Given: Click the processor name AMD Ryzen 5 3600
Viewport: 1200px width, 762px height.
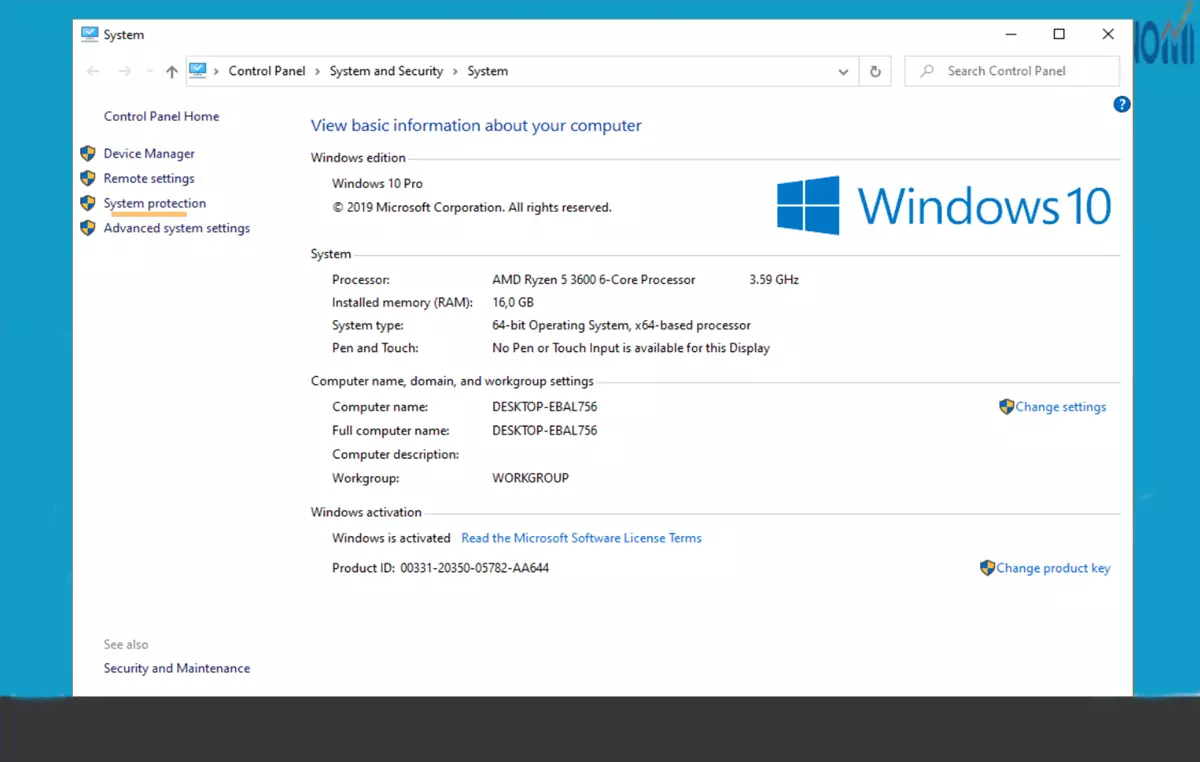Looking at the screenshot, I should pyautogui.click(x=593, y=279).
